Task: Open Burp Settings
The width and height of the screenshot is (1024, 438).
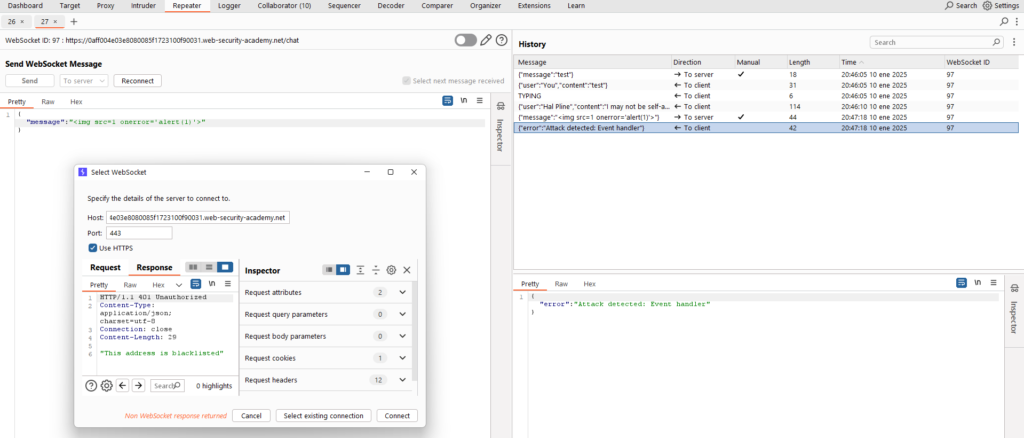Action: click(x=1000, y=5)
